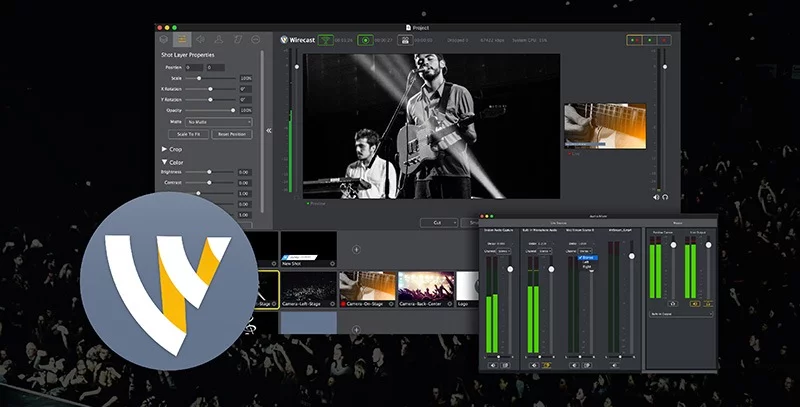Toggle the green broadcast streaming button
The width and height of the screenshot is (800, 407).
[x=326, y=40]
